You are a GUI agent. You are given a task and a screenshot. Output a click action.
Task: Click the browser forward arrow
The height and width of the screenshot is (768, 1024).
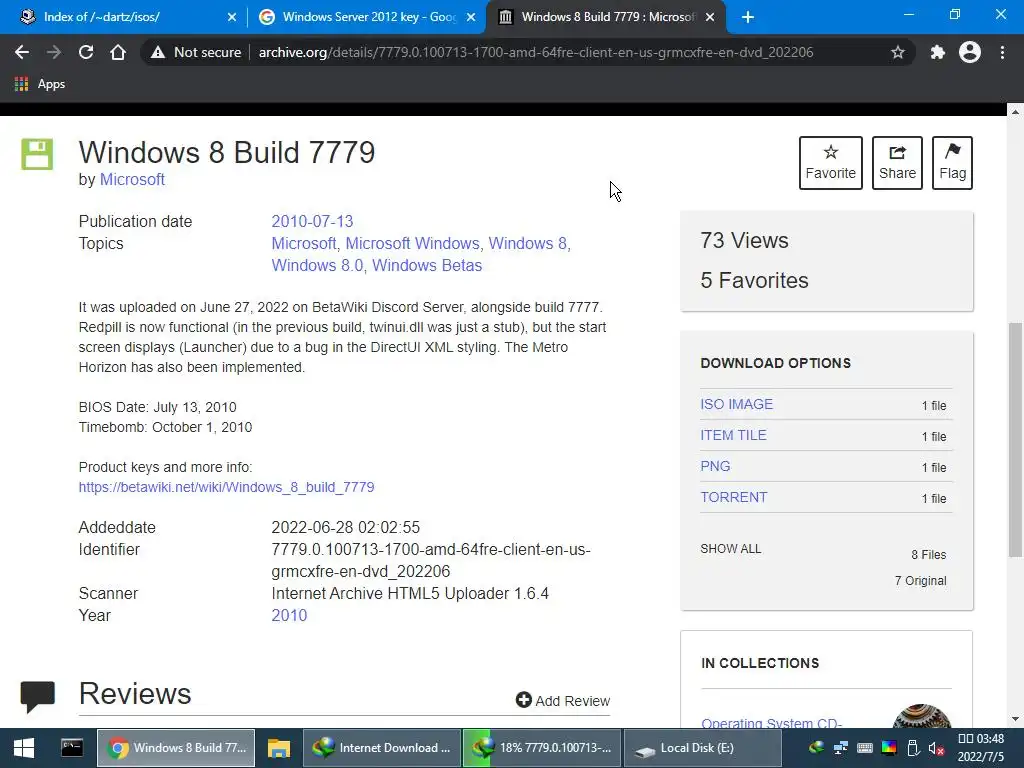54,52
